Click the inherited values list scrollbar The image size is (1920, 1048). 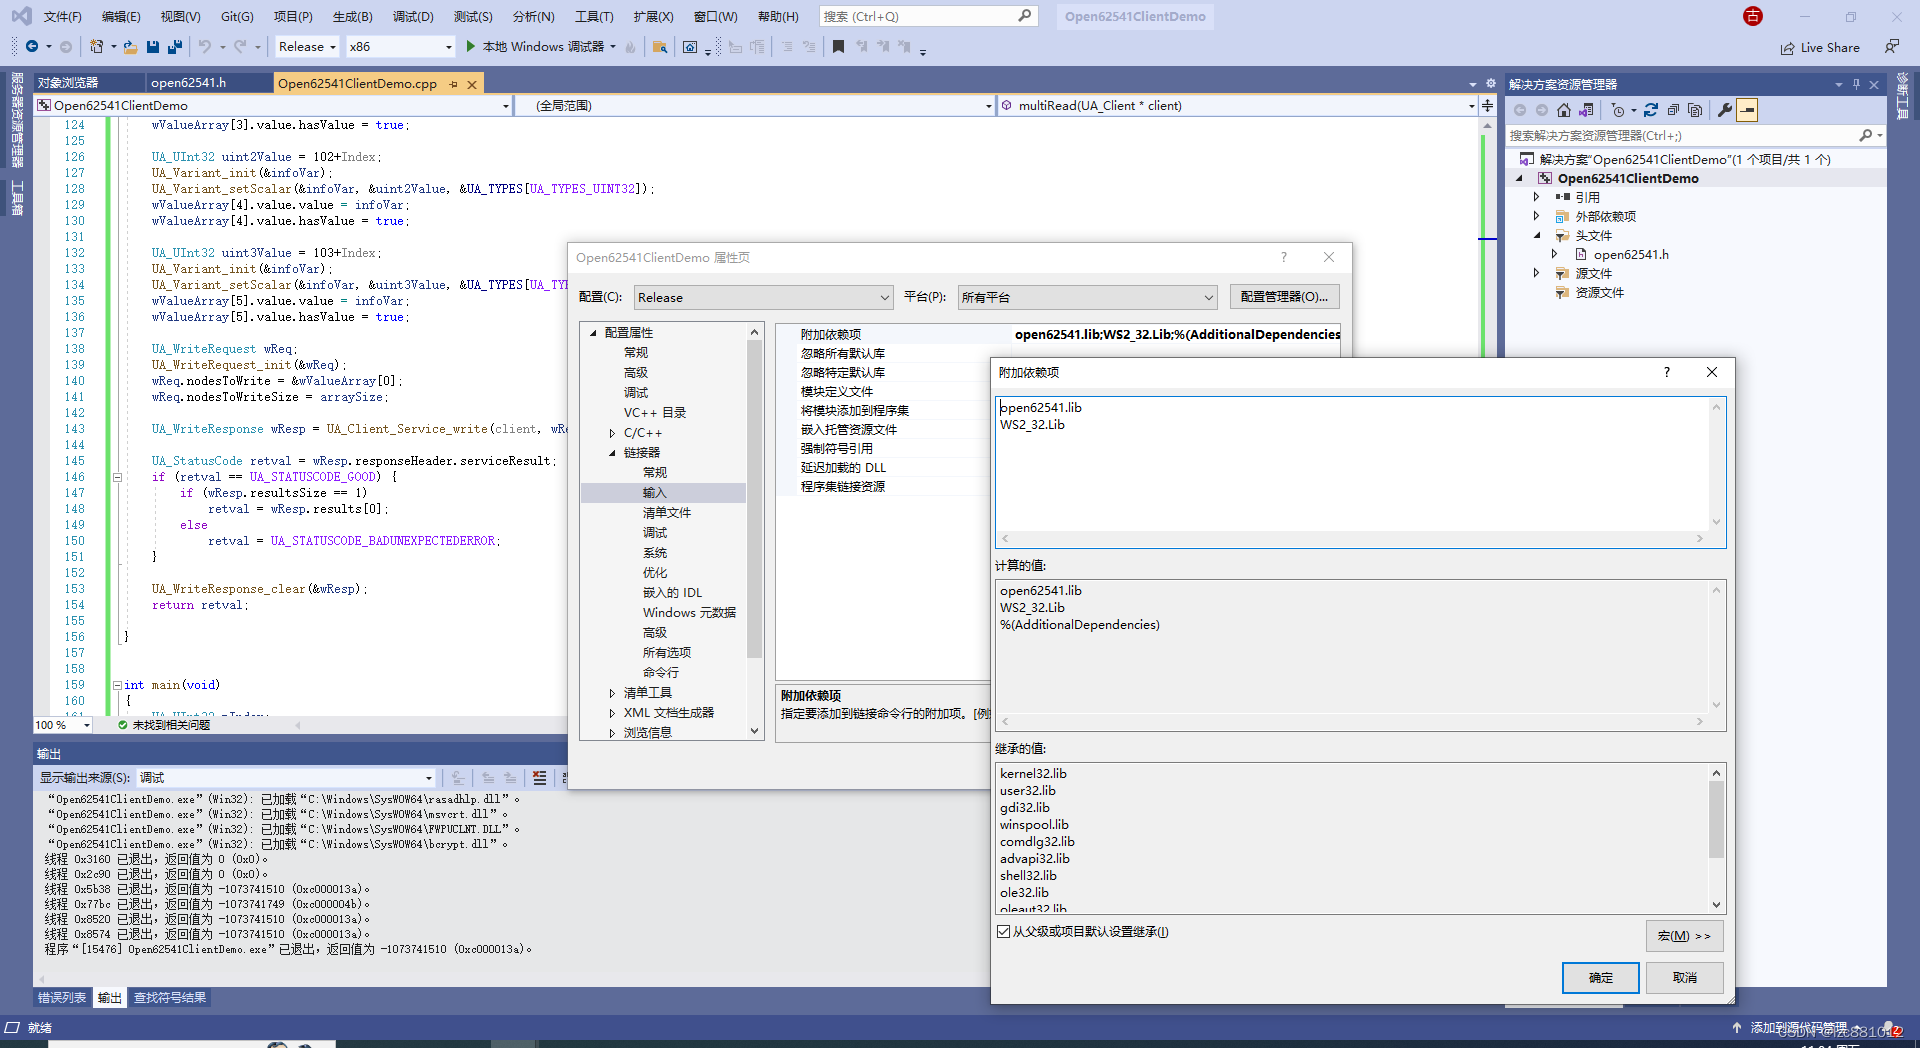[x=1716, y=838]
